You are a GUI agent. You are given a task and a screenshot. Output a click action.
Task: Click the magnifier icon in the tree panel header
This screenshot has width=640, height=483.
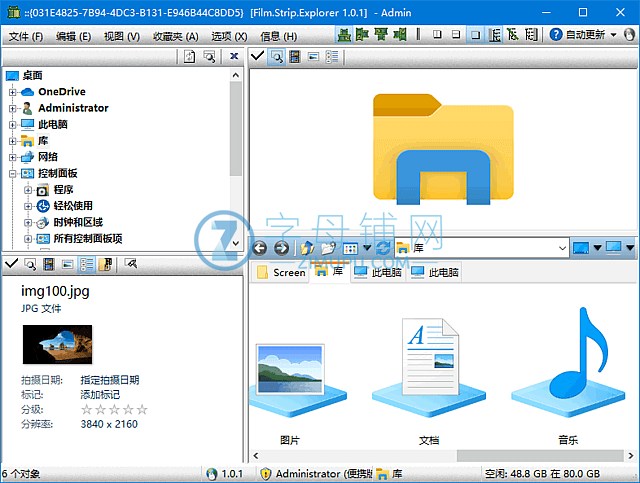pyautogui.click(x=209, y=56)
